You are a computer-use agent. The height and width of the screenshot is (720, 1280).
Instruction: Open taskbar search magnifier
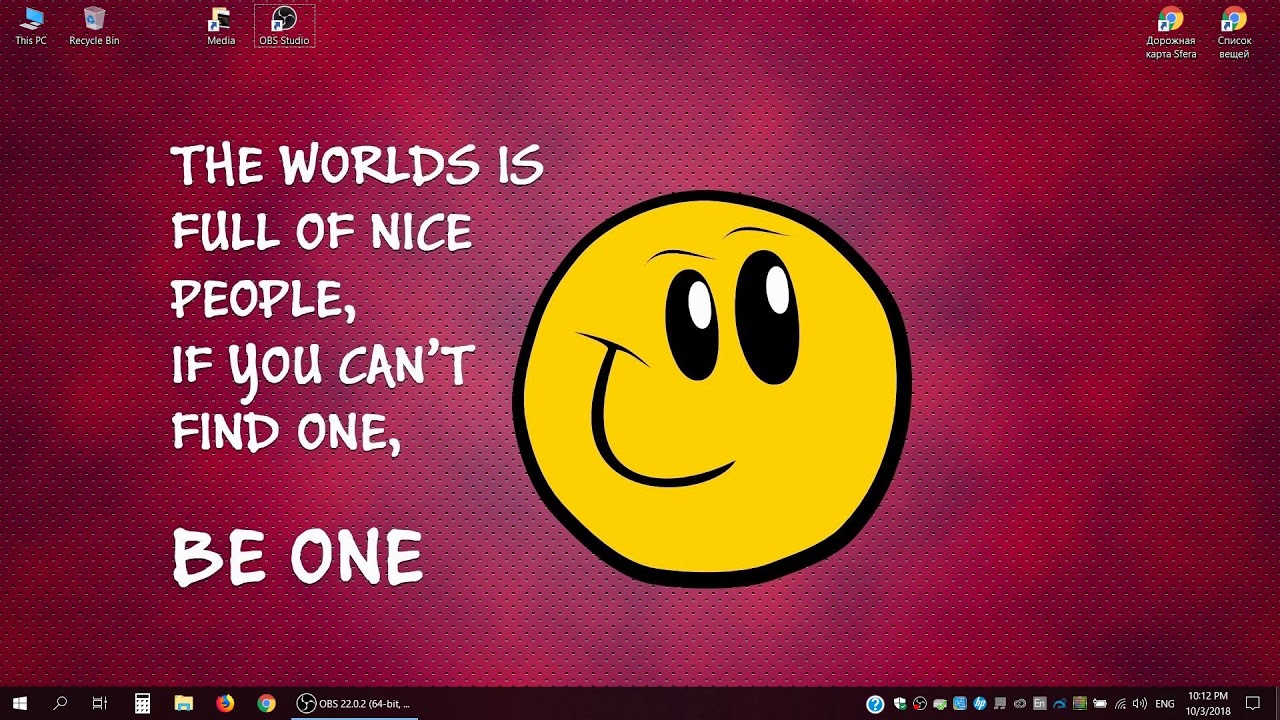[60, 703]
